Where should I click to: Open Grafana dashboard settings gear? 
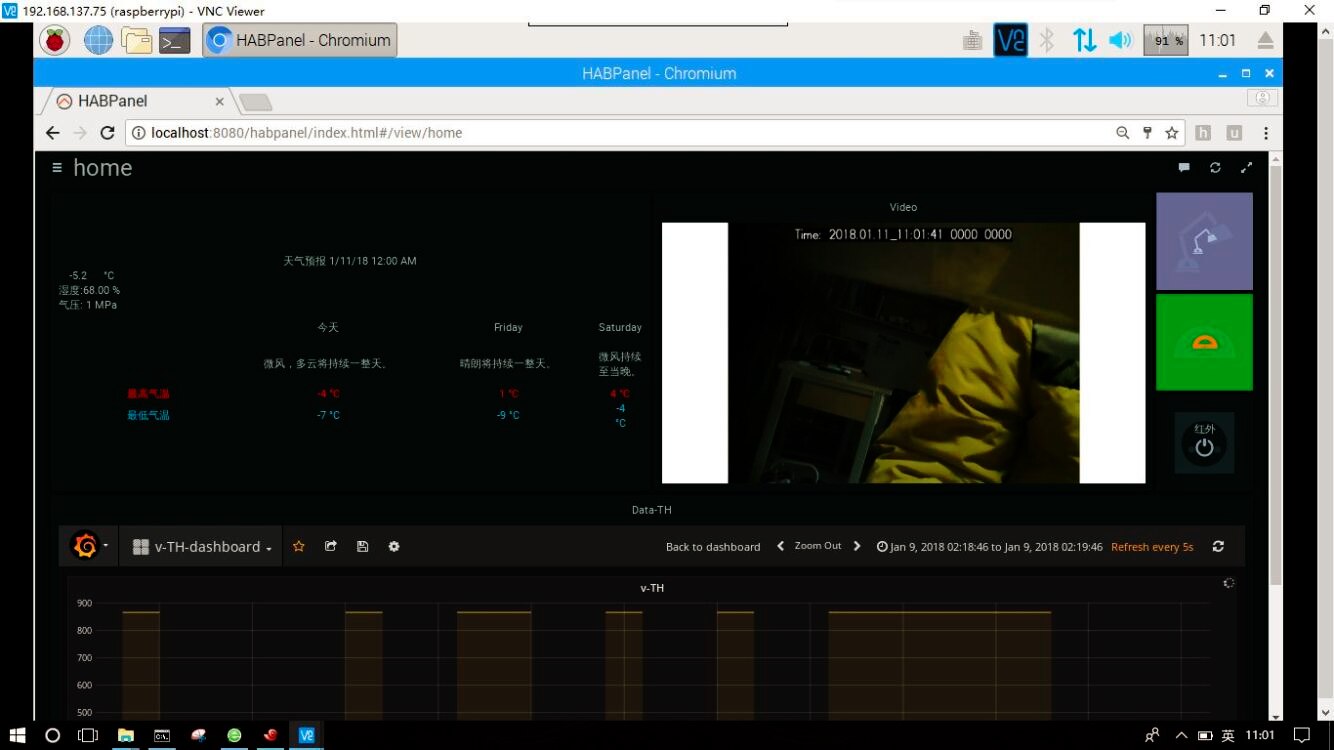394,547
